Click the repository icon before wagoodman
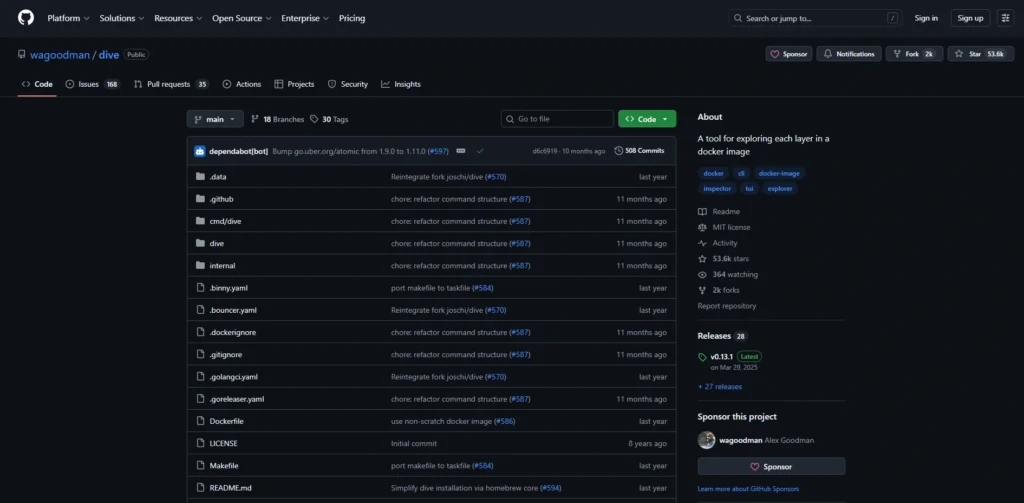1024x503 pixels. 22,55
